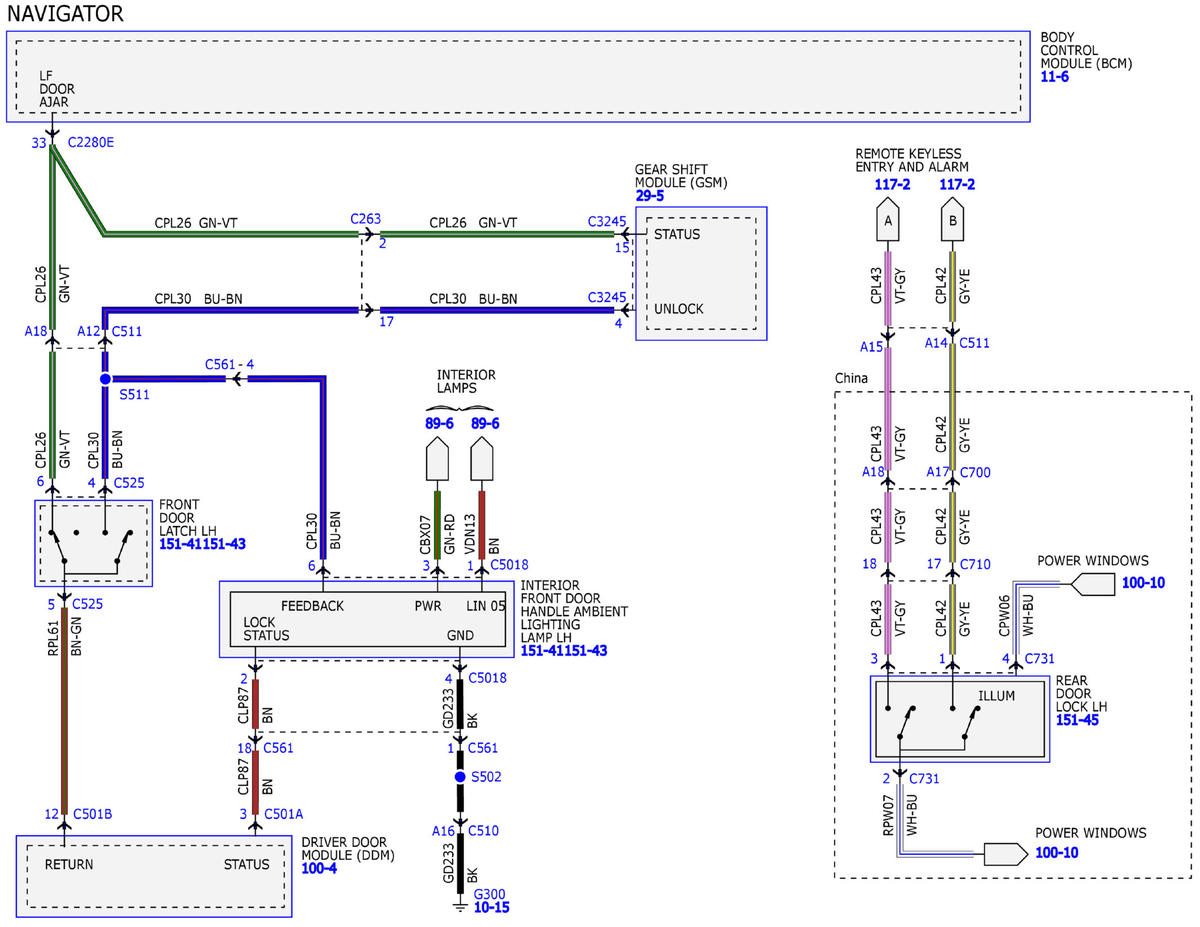Click the blue S511 splice dot
This screenshot has width=1200, height=927.
pos(105,379)
